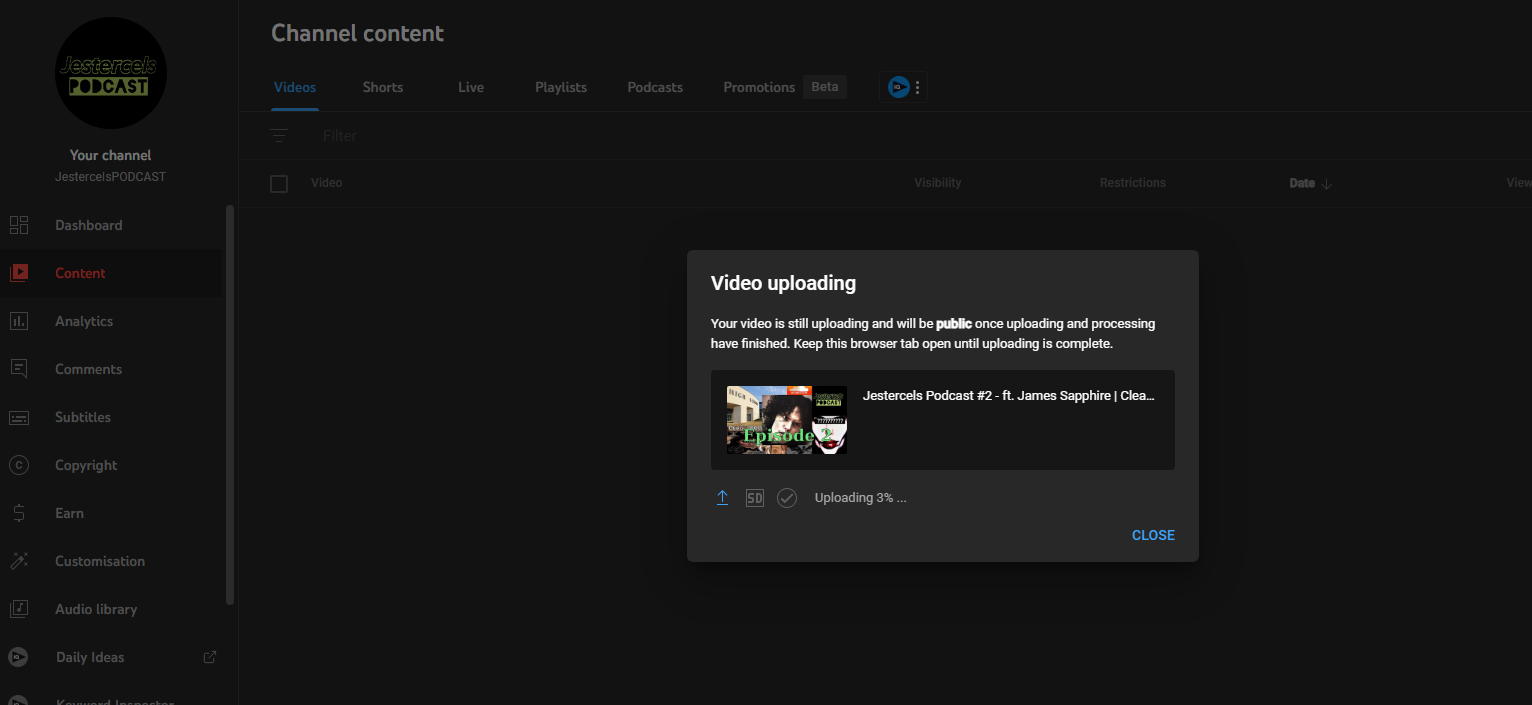Click the Date column header label

(x=1302, y=183)
